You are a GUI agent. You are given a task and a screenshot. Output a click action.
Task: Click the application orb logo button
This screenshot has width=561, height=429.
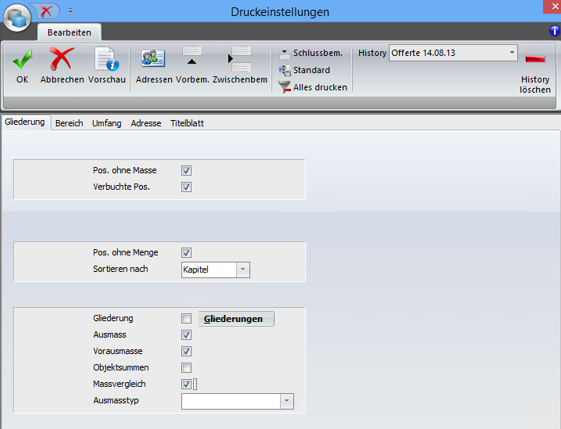[17, 18]
